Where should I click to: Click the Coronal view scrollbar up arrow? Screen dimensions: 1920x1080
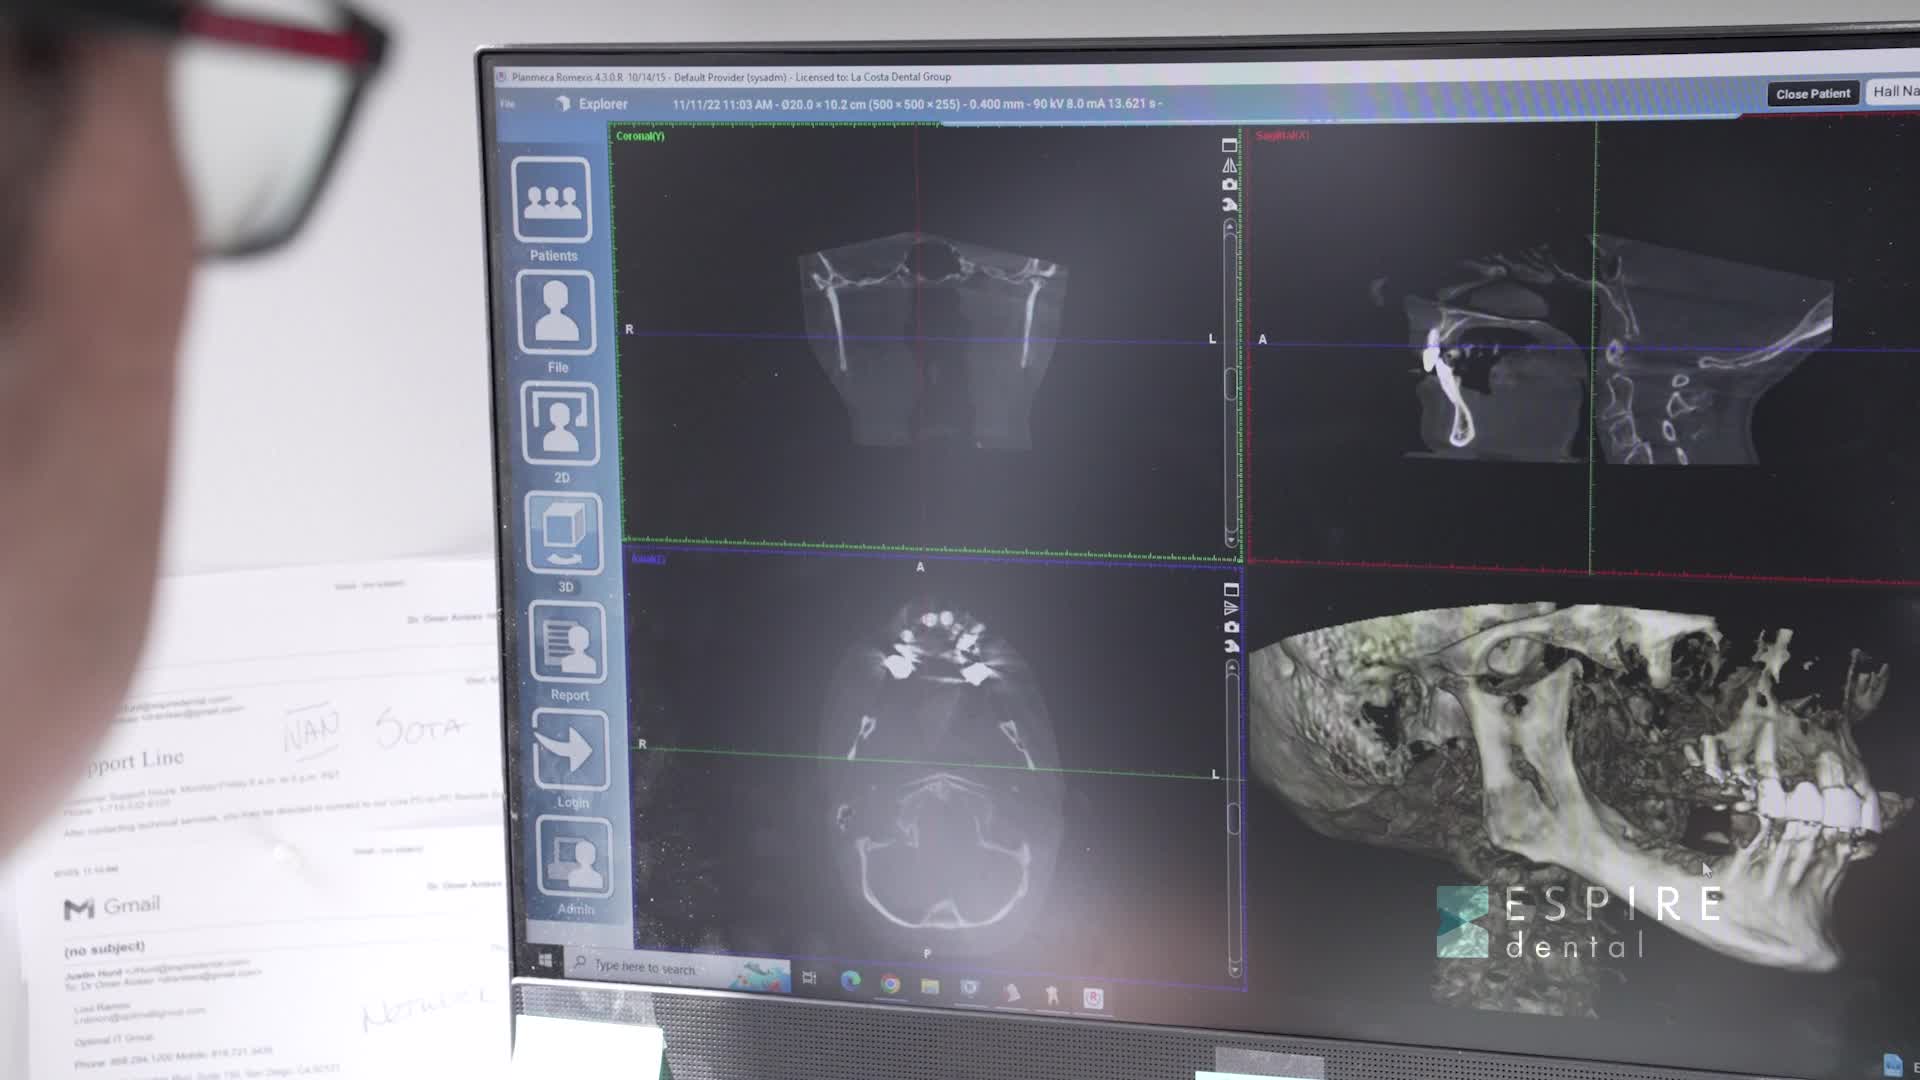click(1229, 227)
